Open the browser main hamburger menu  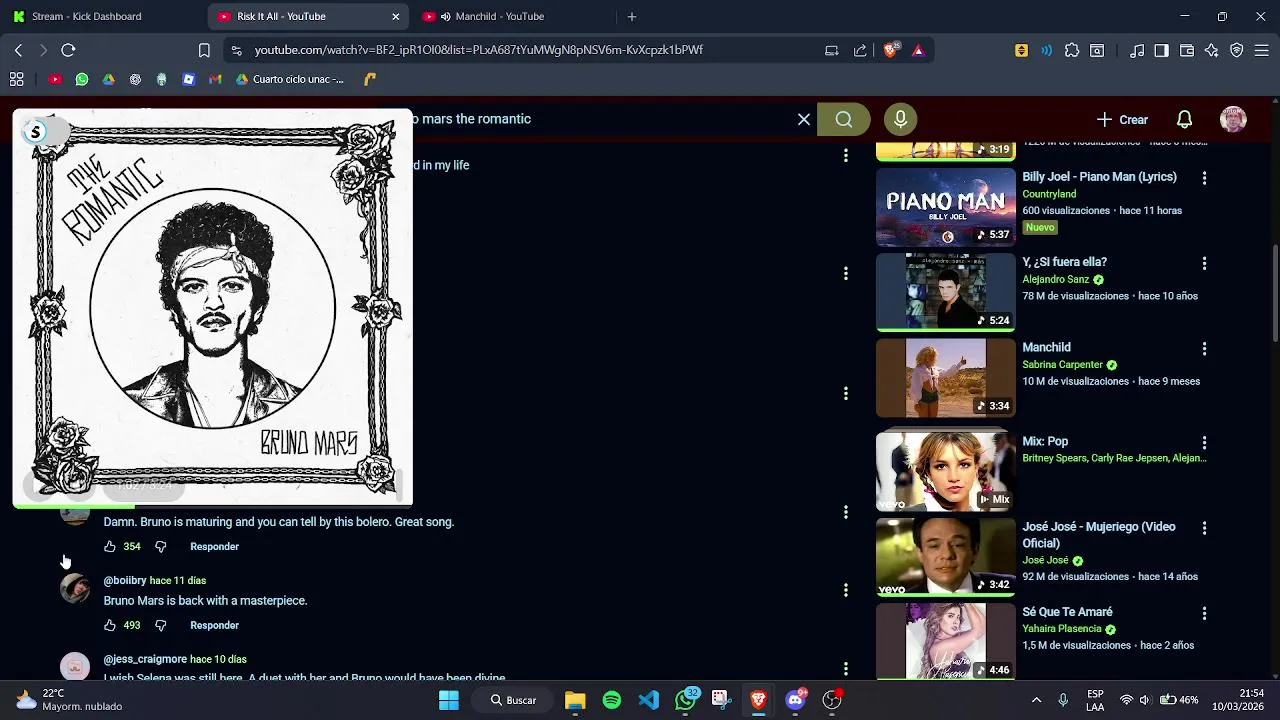pos(1262,50)
